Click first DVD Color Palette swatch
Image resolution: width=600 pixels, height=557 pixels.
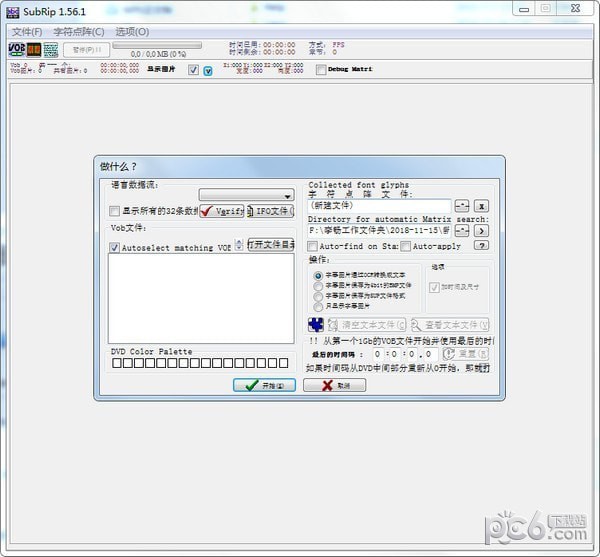(117, 363)
